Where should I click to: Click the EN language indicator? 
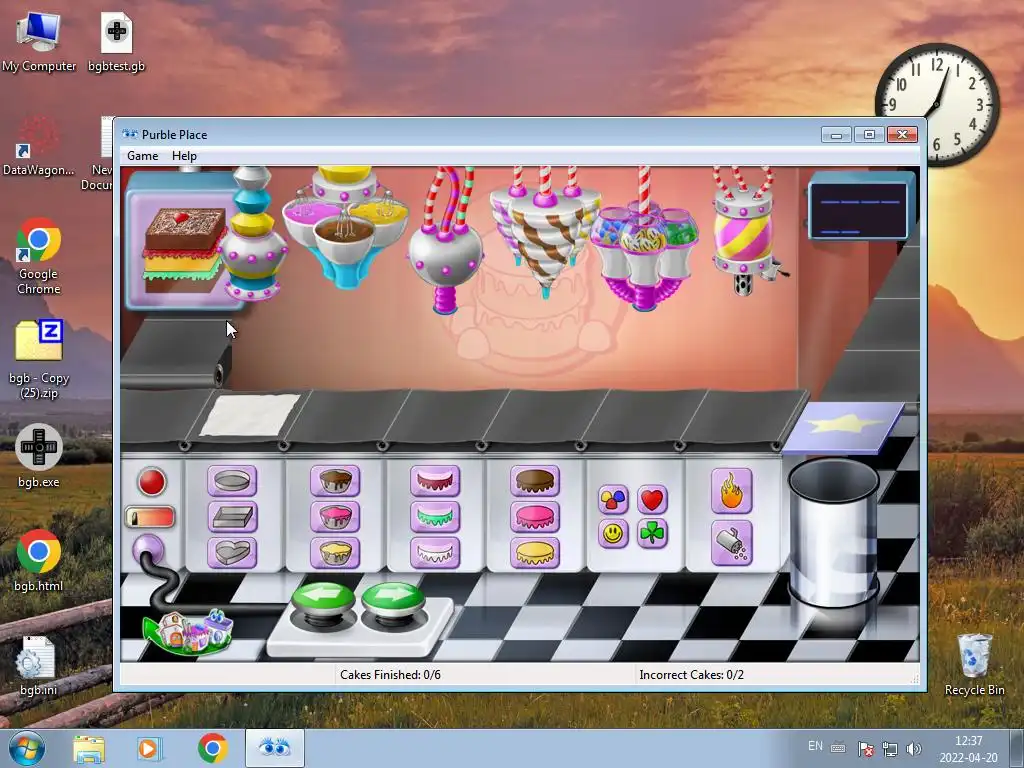tap(815, 746)
